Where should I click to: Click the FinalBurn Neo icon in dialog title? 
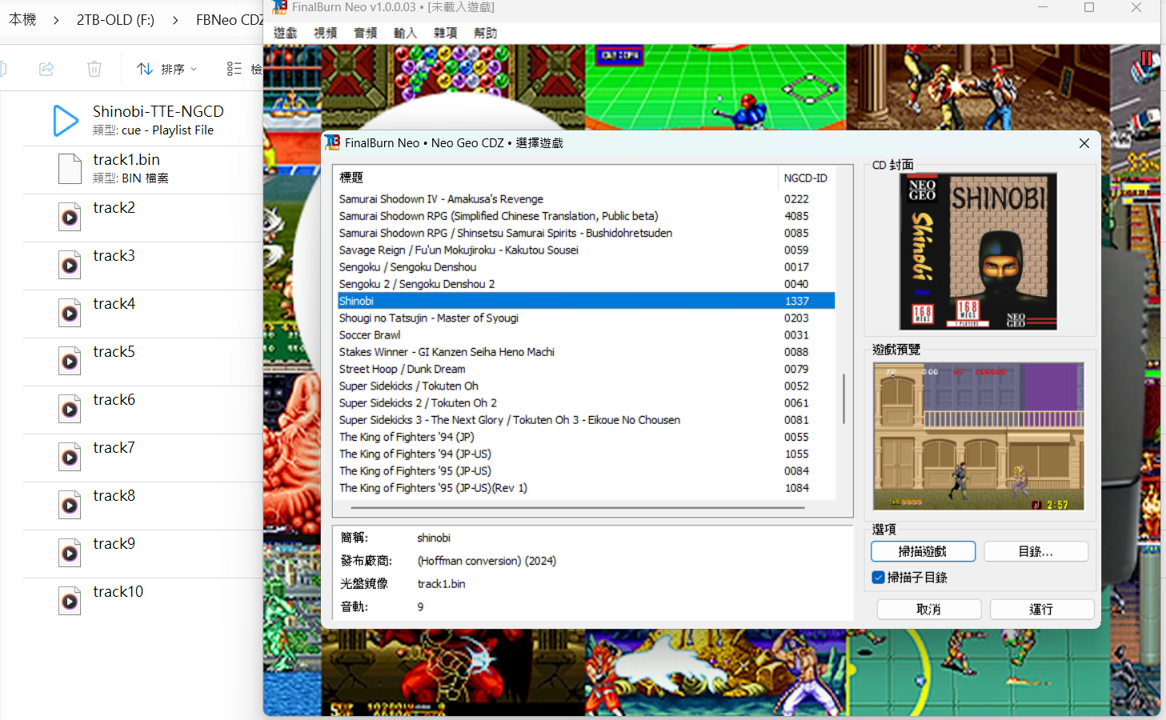click(332, 142)
